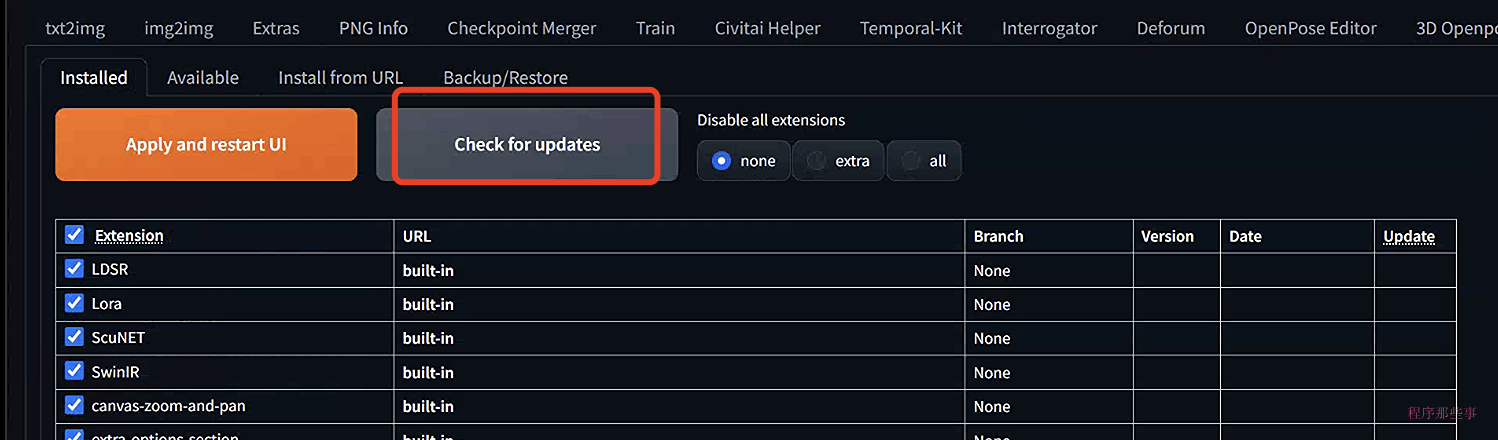Open the PNG Info tab

click(x=373, y=28)
